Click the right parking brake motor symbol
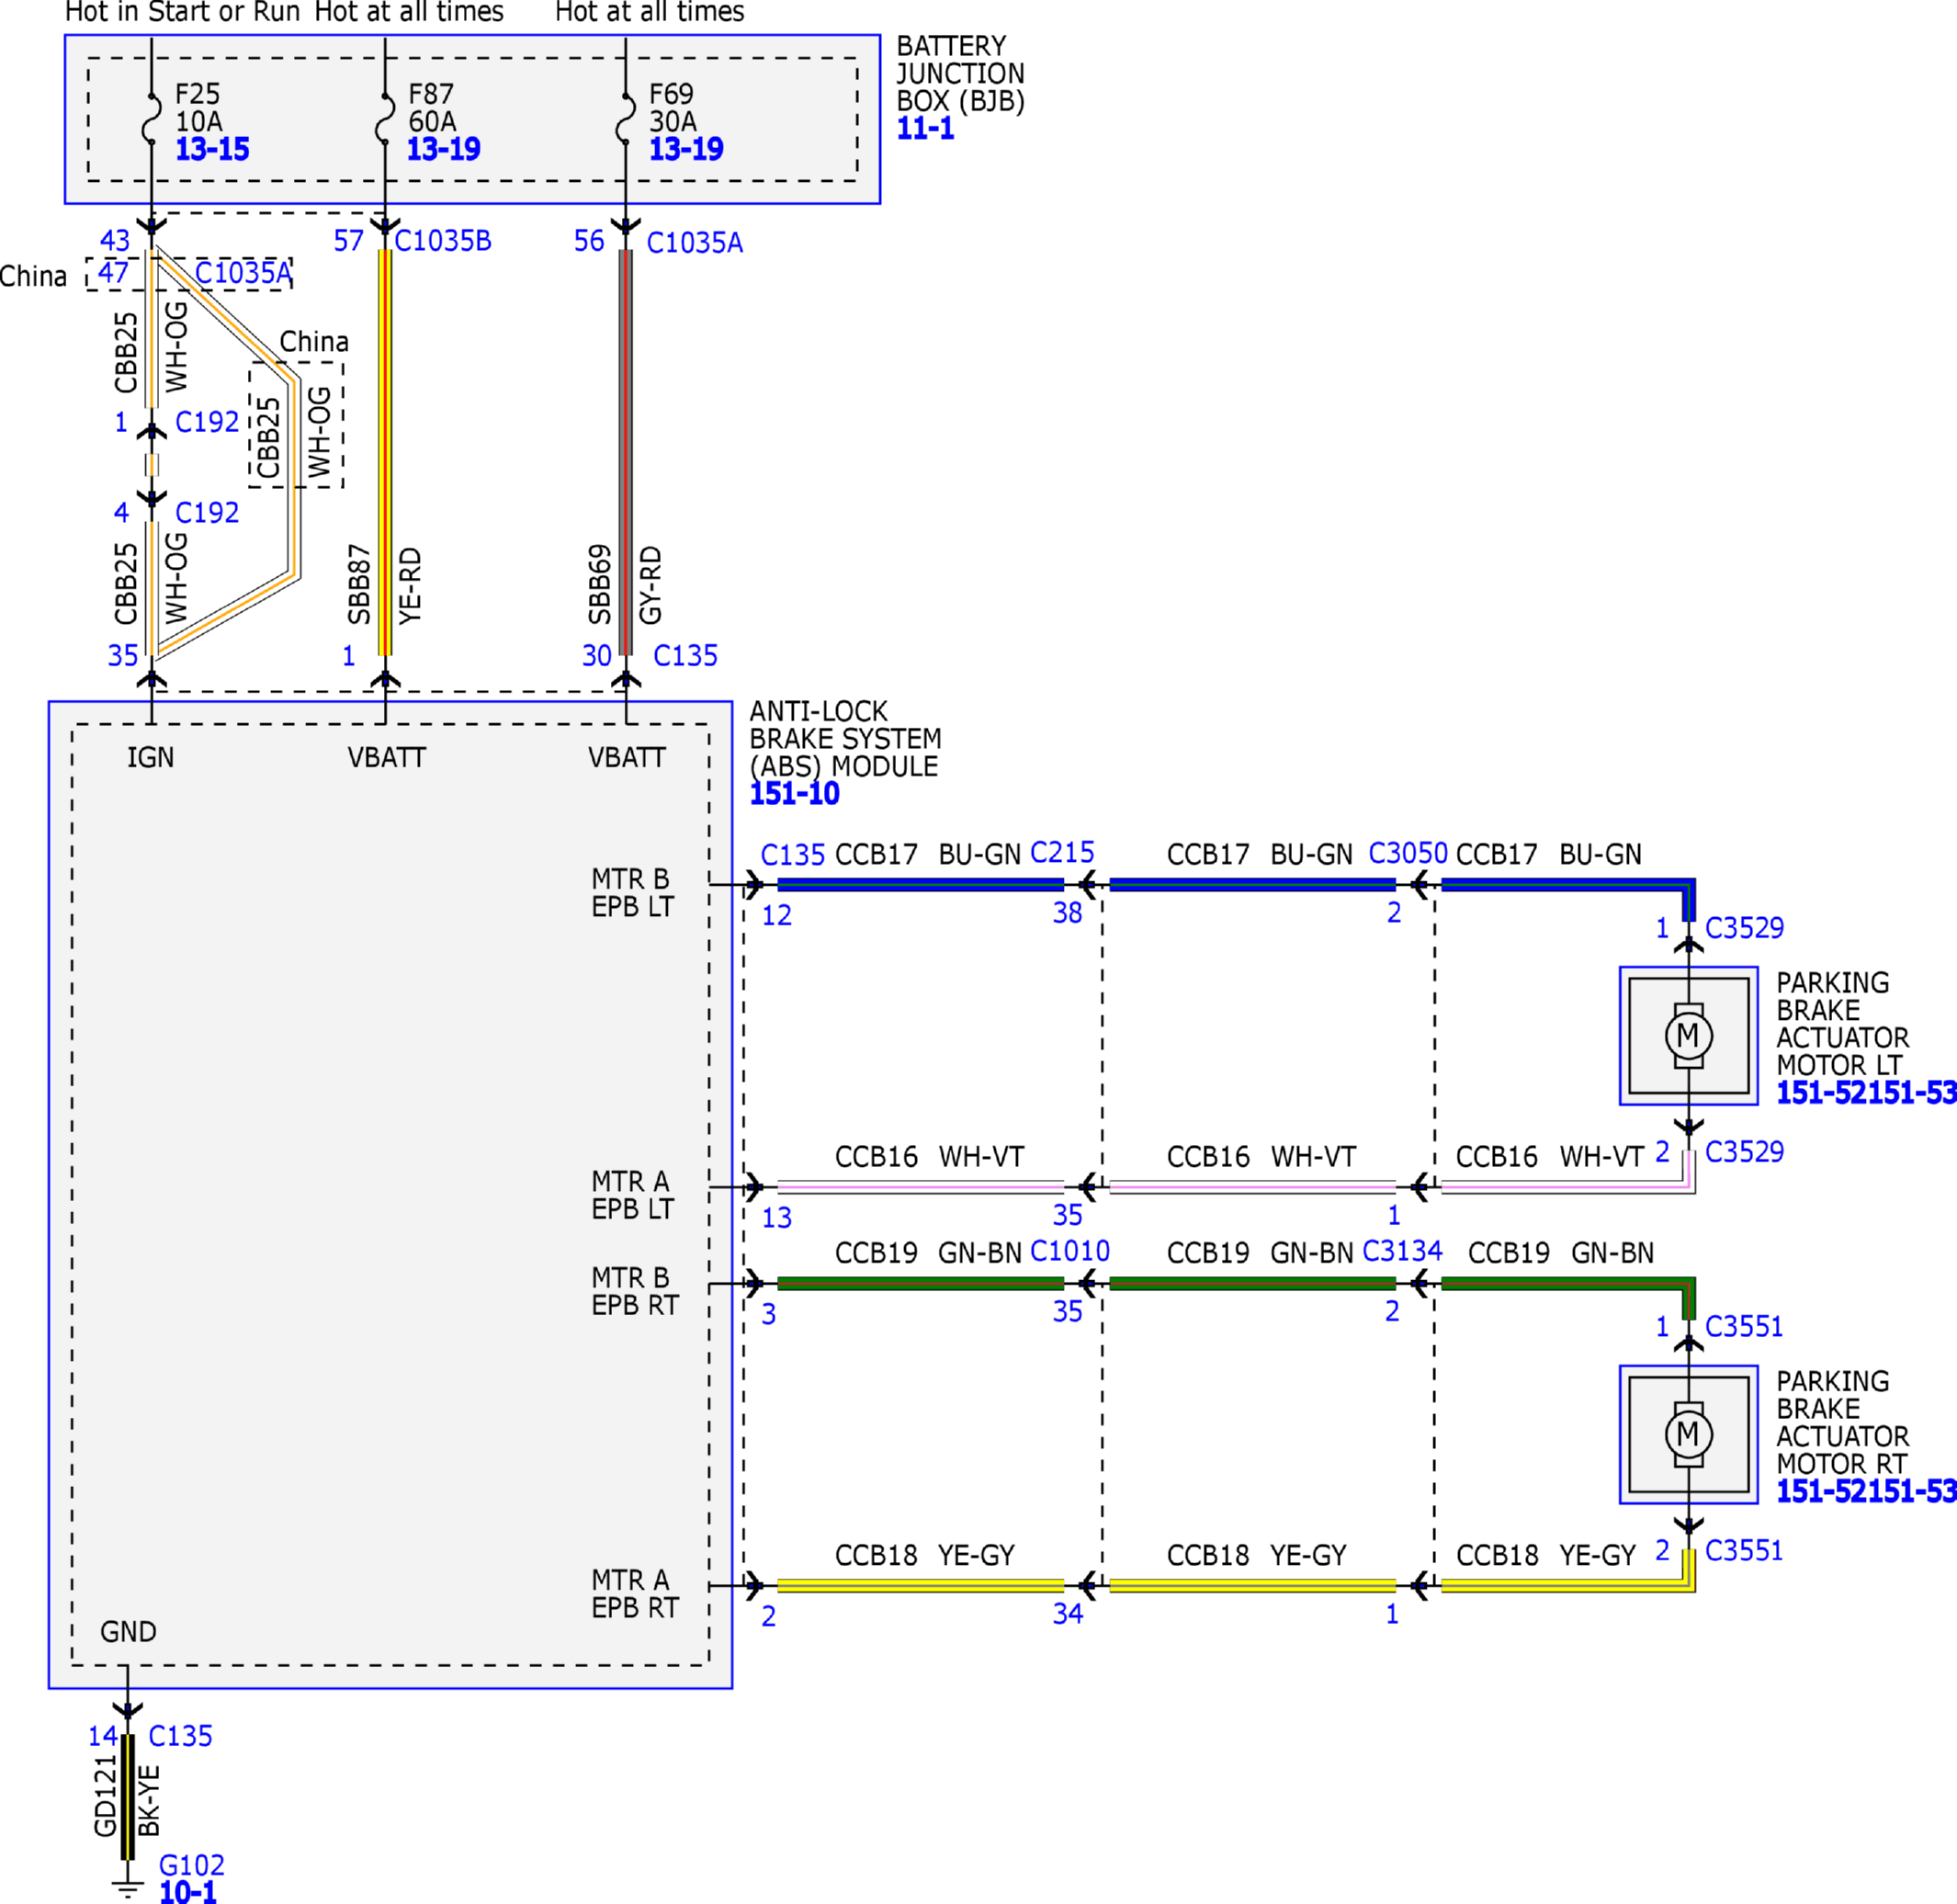The image size is (1957, 1904). 1688,1434
